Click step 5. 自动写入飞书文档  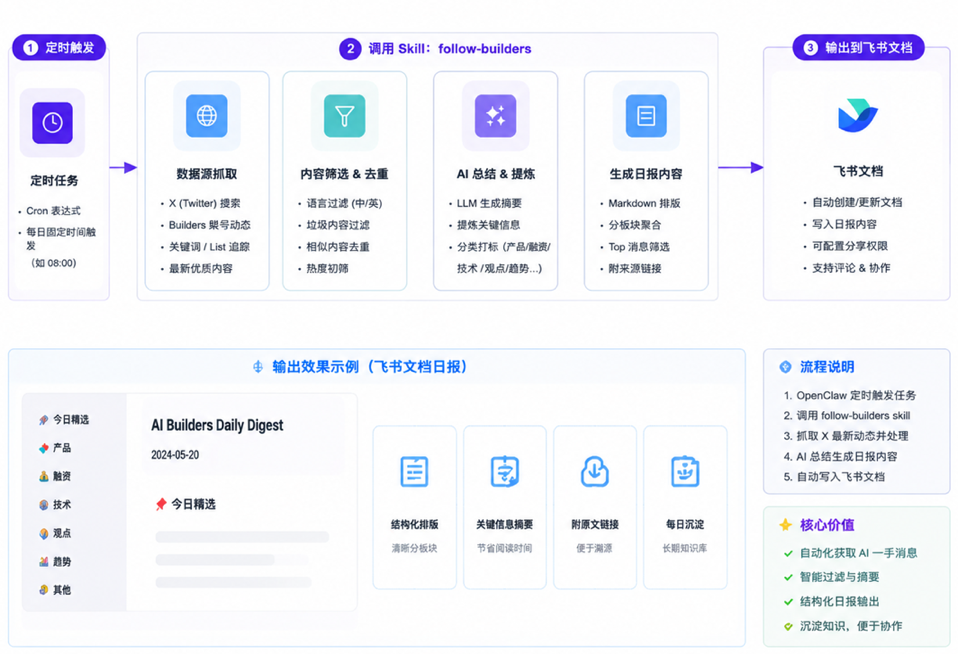(834, 477)
